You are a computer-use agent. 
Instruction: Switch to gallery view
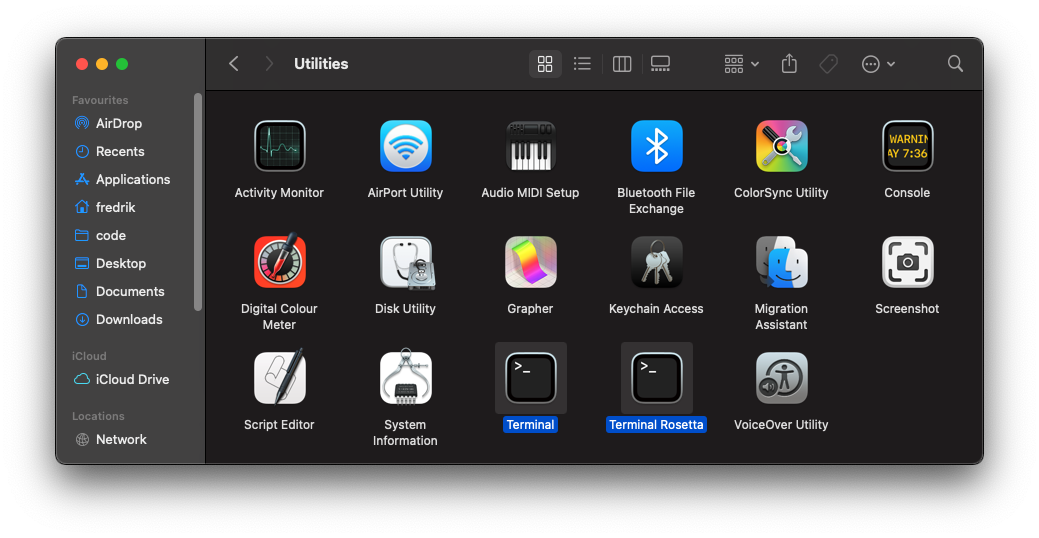pyautogui.click(x=660, y=64)
